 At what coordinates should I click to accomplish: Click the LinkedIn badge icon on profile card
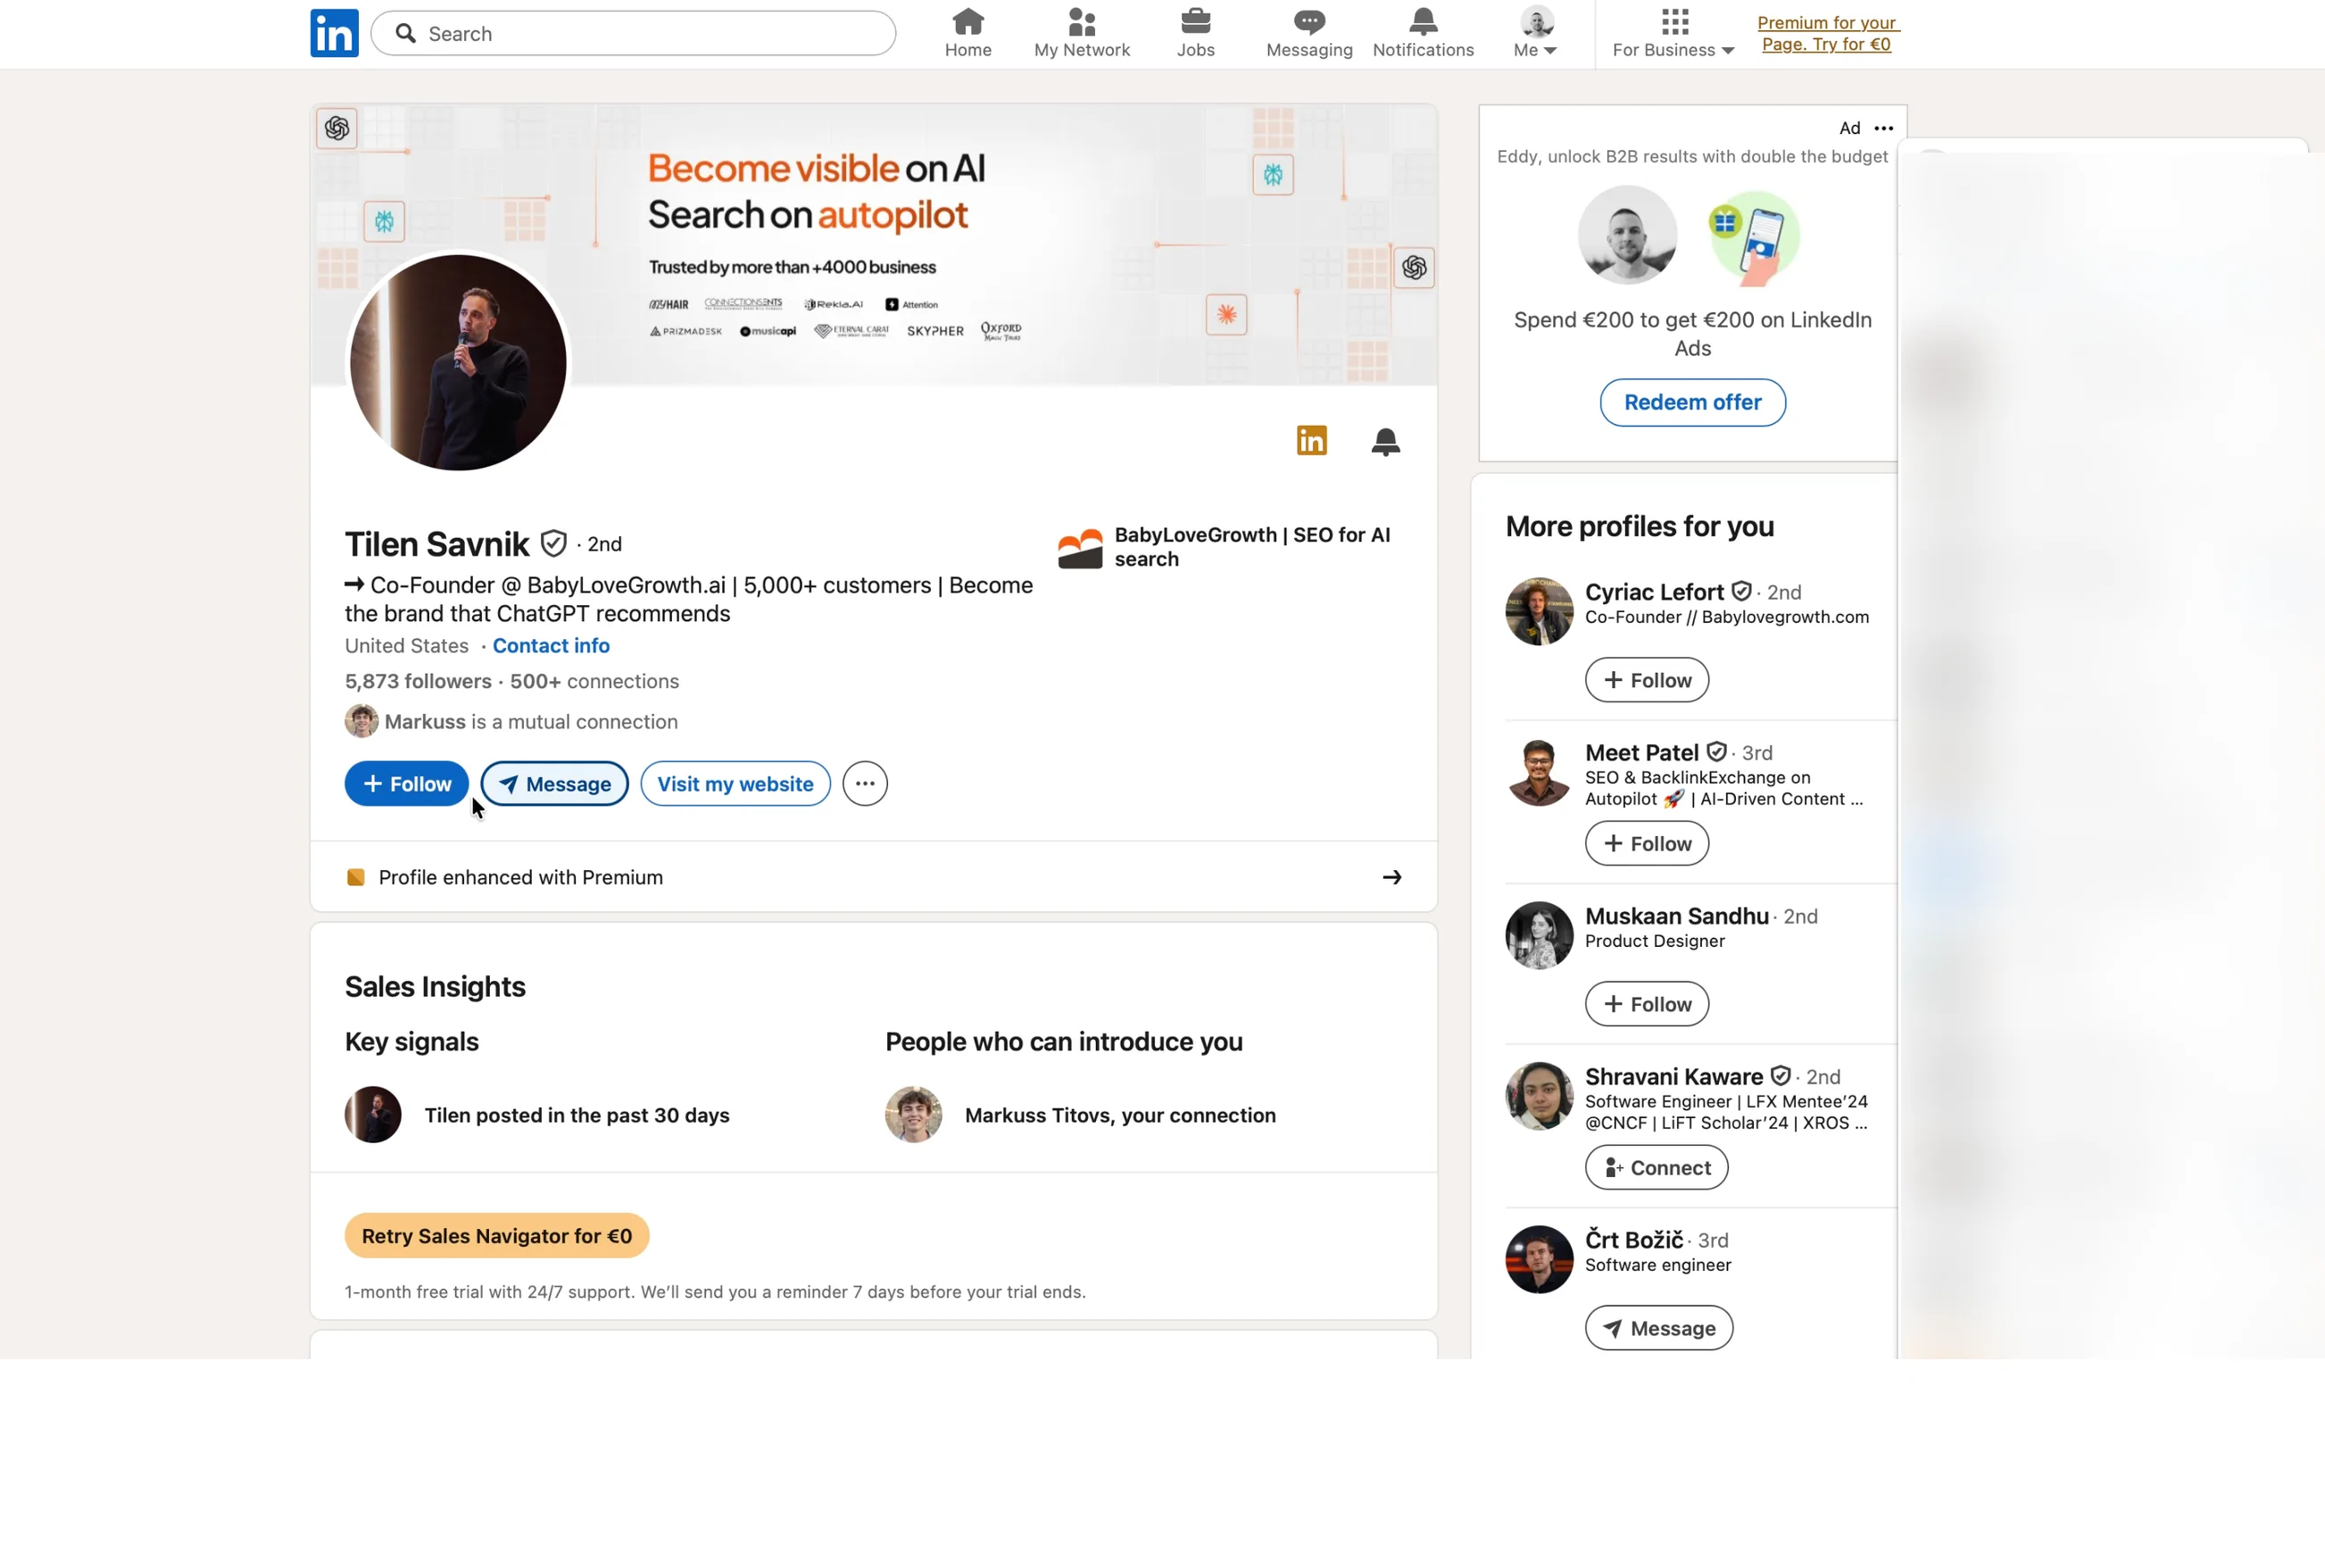point(1311,440)
